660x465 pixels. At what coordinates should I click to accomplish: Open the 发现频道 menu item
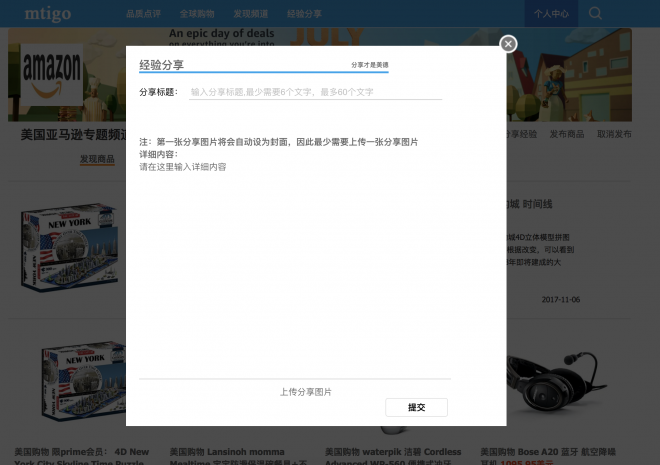click(x=251, y=14)
